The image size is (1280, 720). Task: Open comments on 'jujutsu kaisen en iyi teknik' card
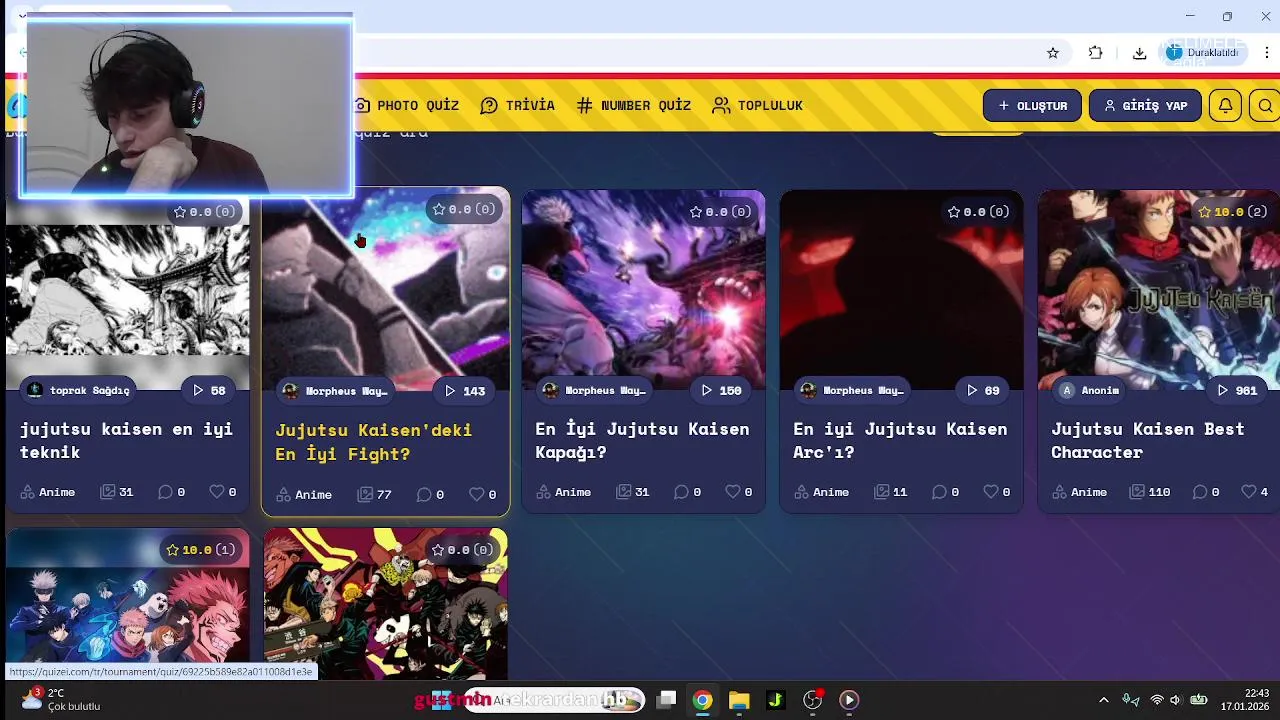click(172, 492)
